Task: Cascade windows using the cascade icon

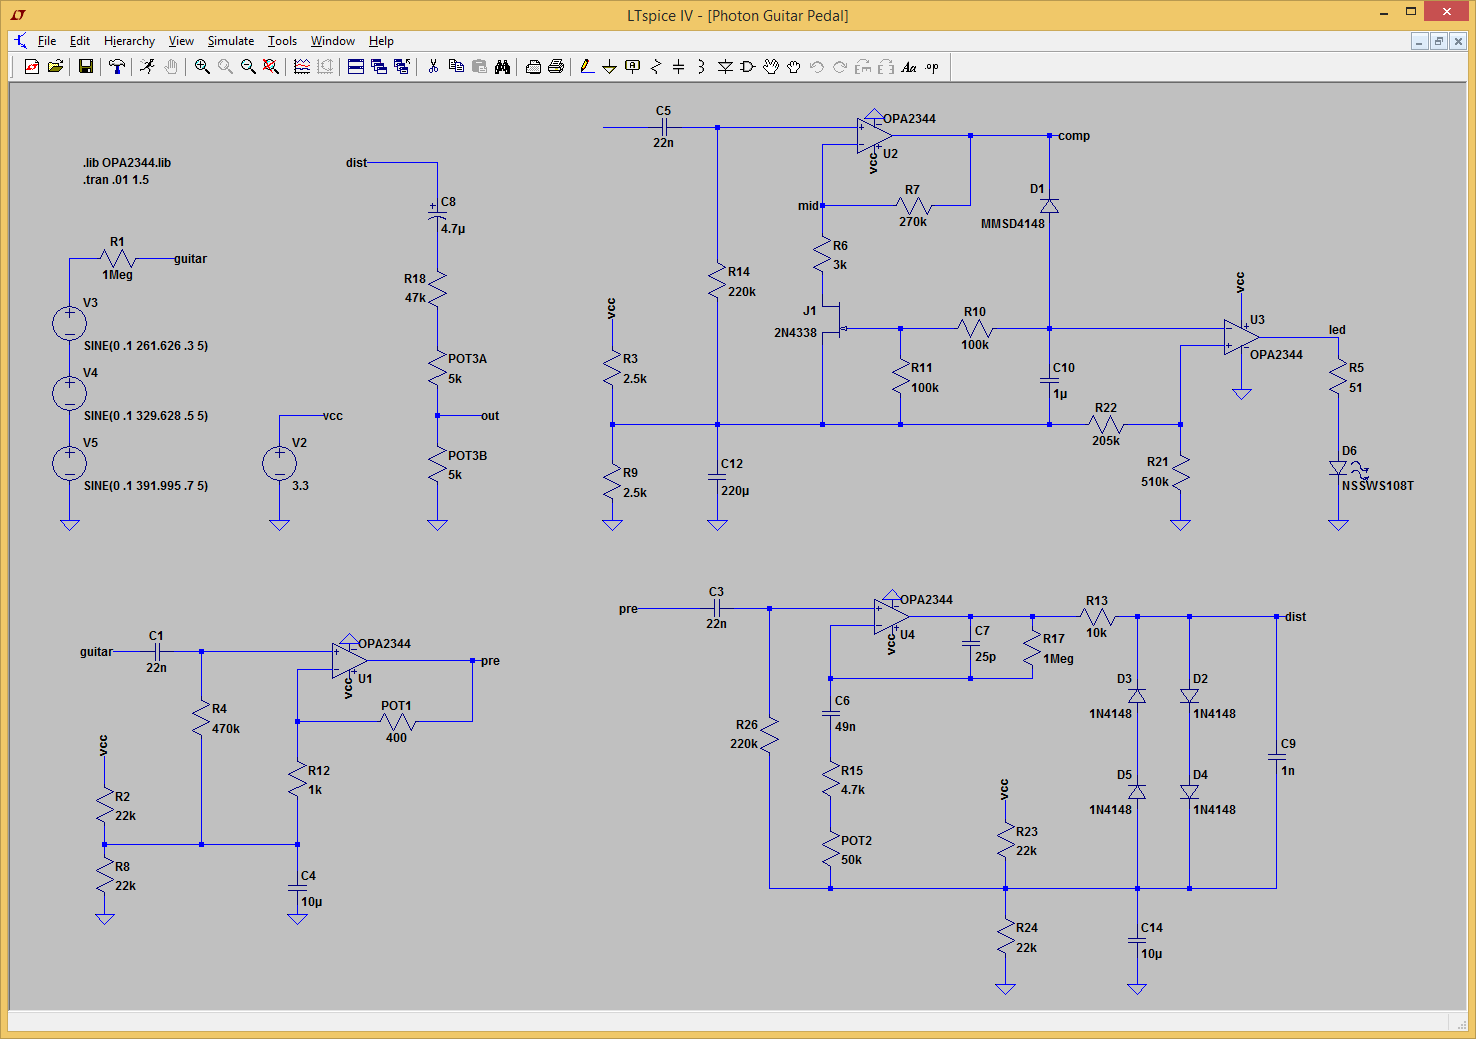Action: coord(379,67)
